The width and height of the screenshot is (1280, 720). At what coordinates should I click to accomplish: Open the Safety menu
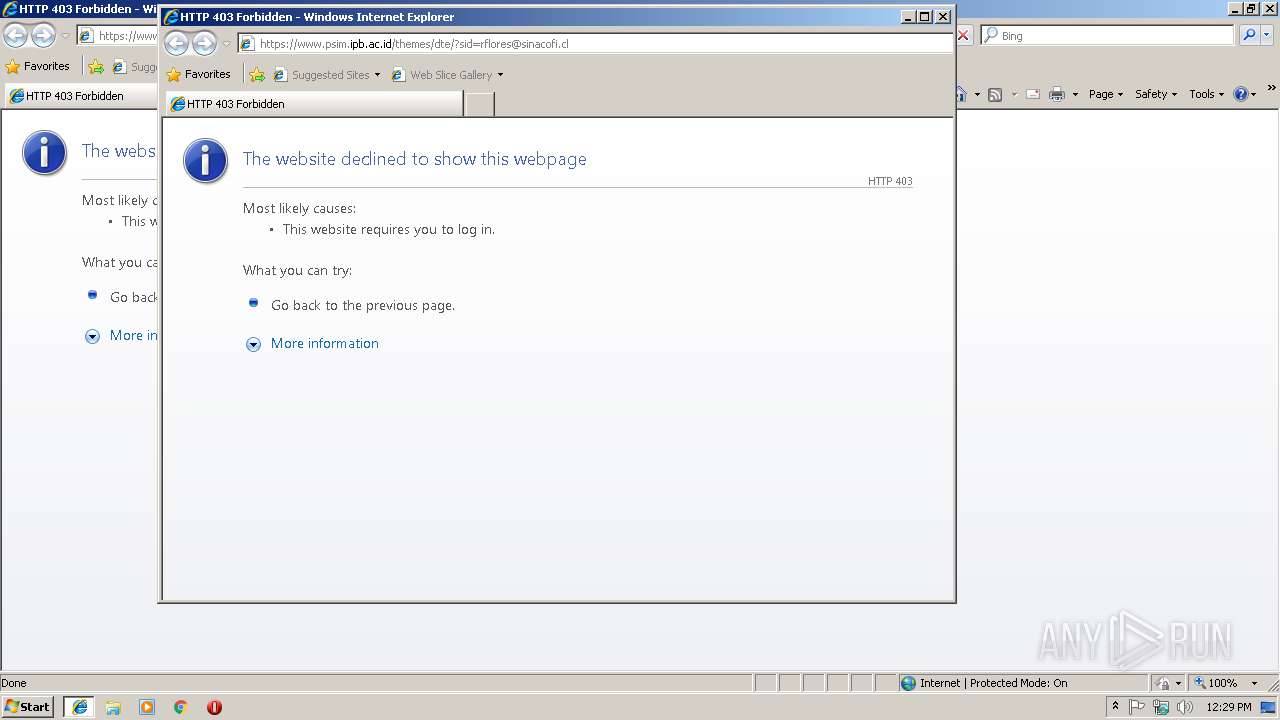tap(1156, 94)
